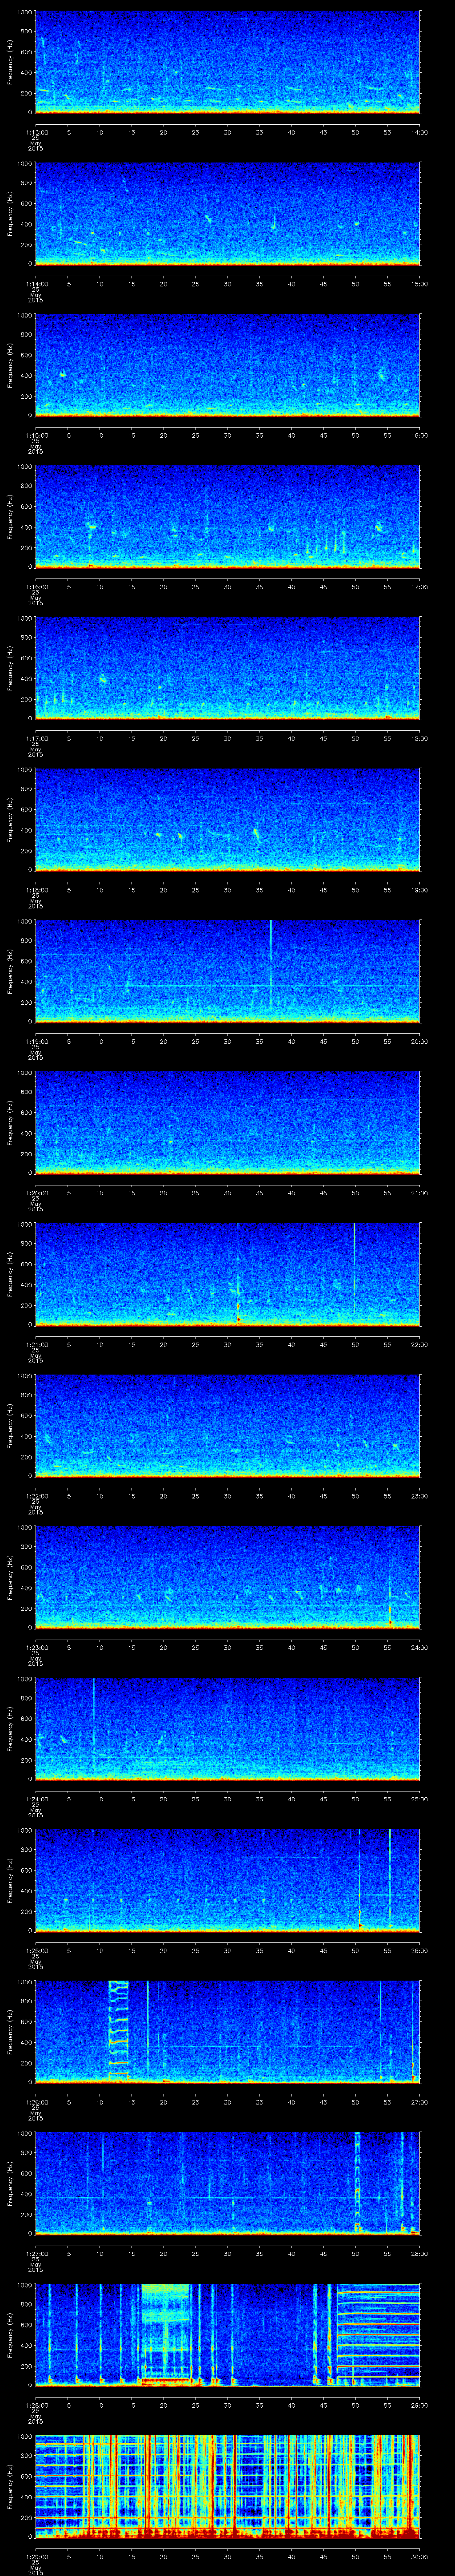Click the spectrogram panel starting at 1:24:00

pyautogui.click(x=228, y=1729)
